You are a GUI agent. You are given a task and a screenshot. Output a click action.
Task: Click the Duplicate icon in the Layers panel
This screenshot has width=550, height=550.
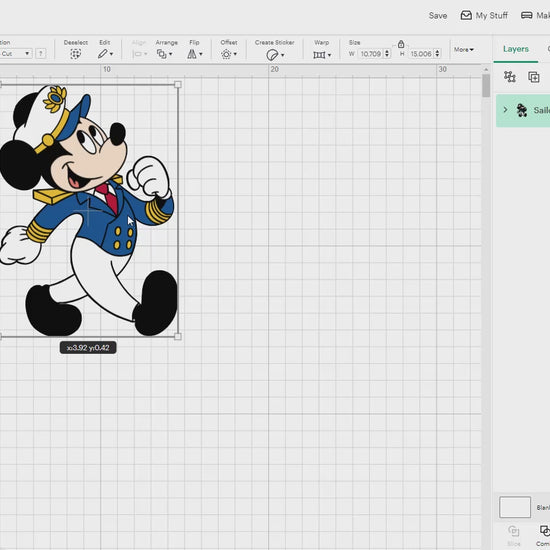[x=534, y=77]
